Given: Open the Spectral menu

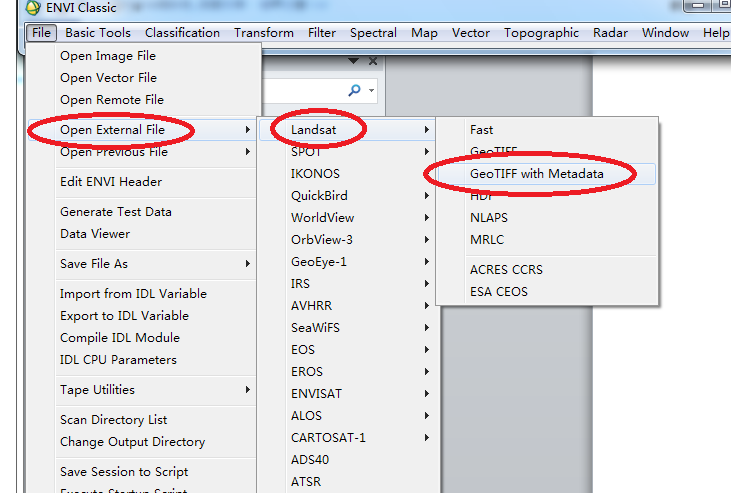Looking at the screenshot, I should [373, 33].
